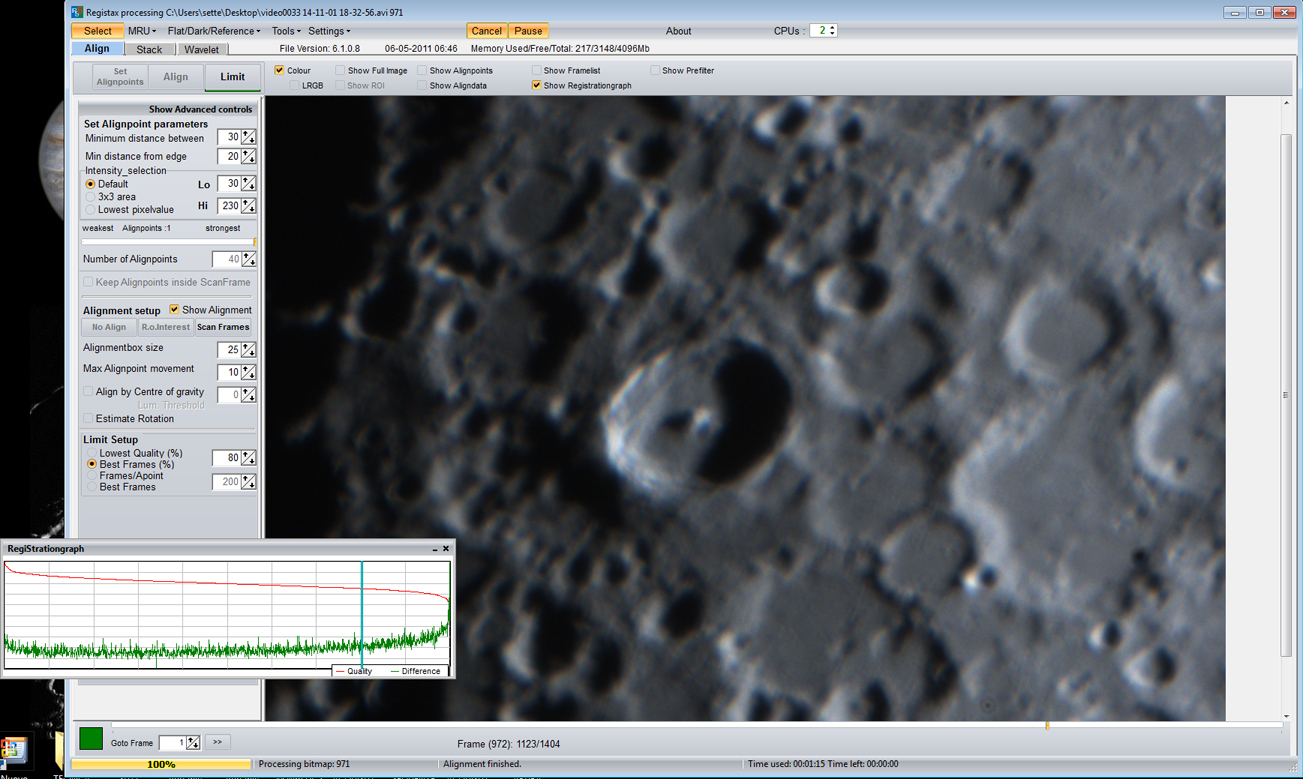Click the R.o.Interest button
Screen dimensions: 1303x779
pyautogui.click(x=165, y=327)
